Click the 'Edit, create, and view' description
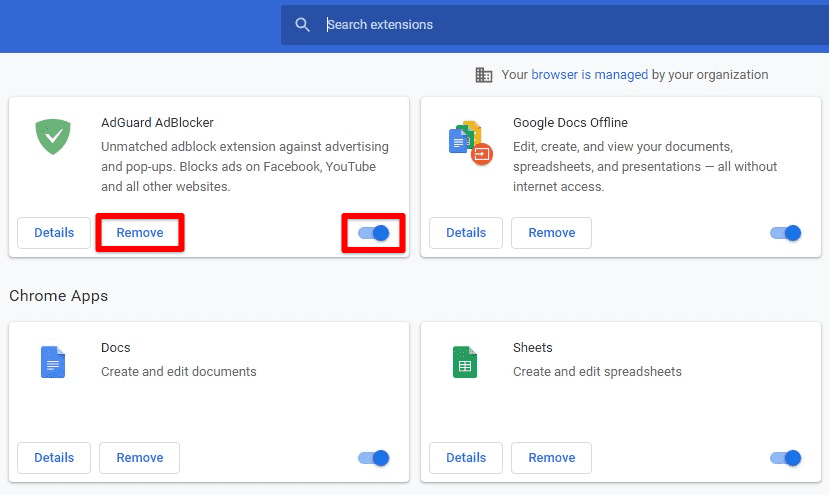Image resolution: width=829 pixels, height=495 pixels. coord(645,167)
